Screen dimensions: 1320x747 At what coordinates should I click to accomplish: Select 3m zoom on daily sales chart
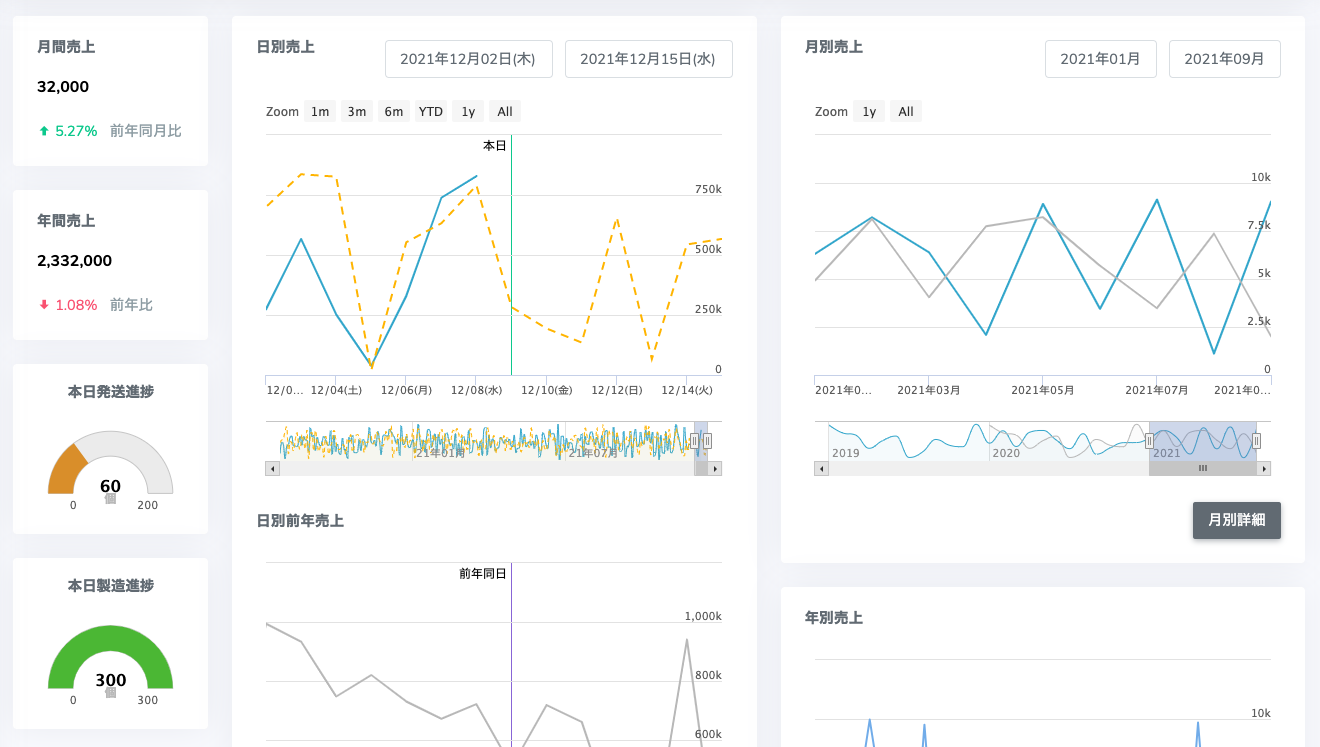tap(357, 112)
